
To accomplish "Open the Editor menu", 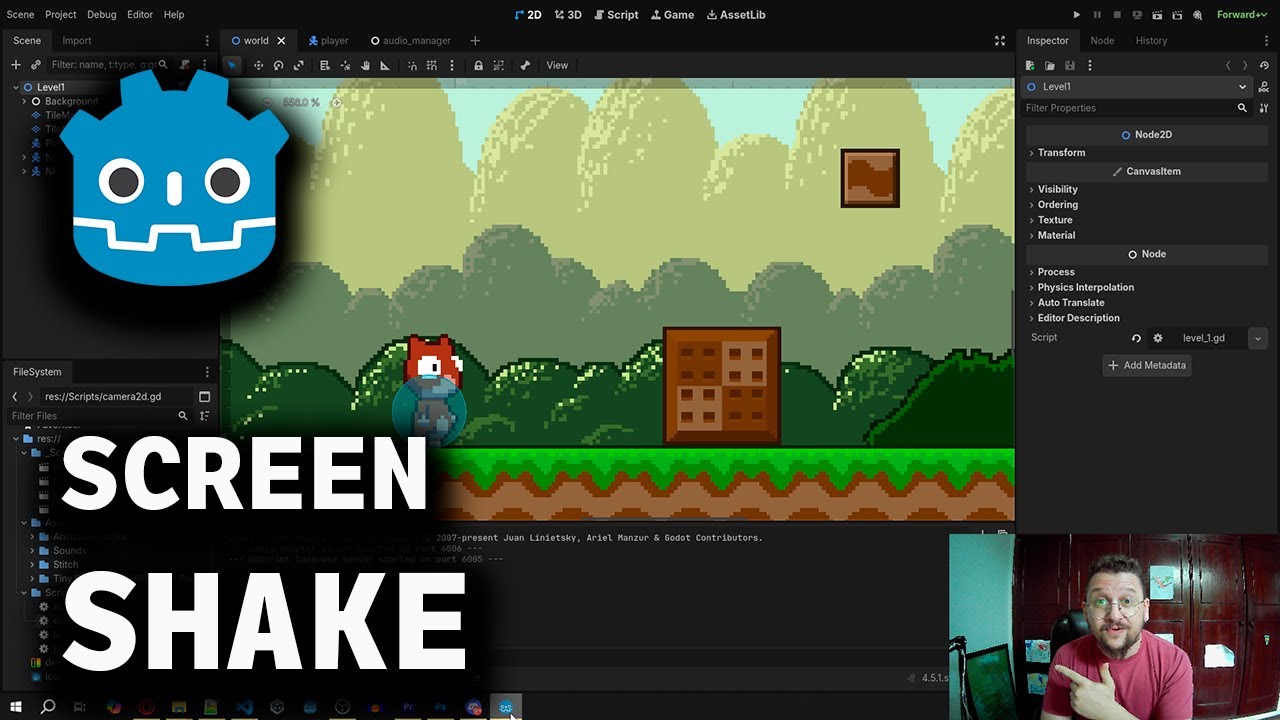I will click(x=140, y=15).
